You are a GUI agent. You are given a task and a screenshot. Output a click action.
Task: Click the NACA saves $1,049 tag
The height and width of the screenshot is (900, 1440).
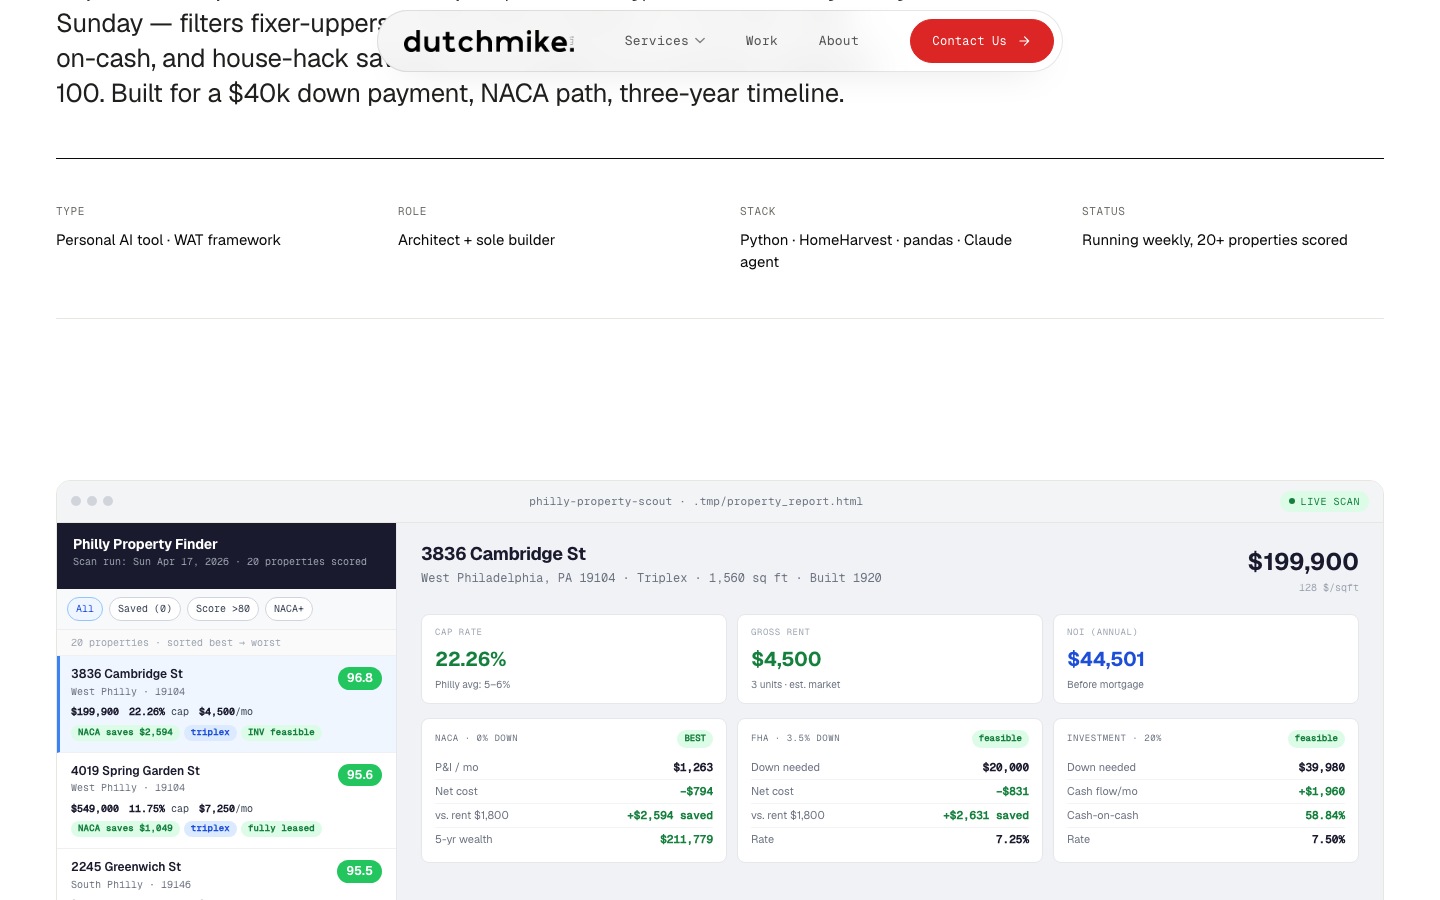click(125, 828)
